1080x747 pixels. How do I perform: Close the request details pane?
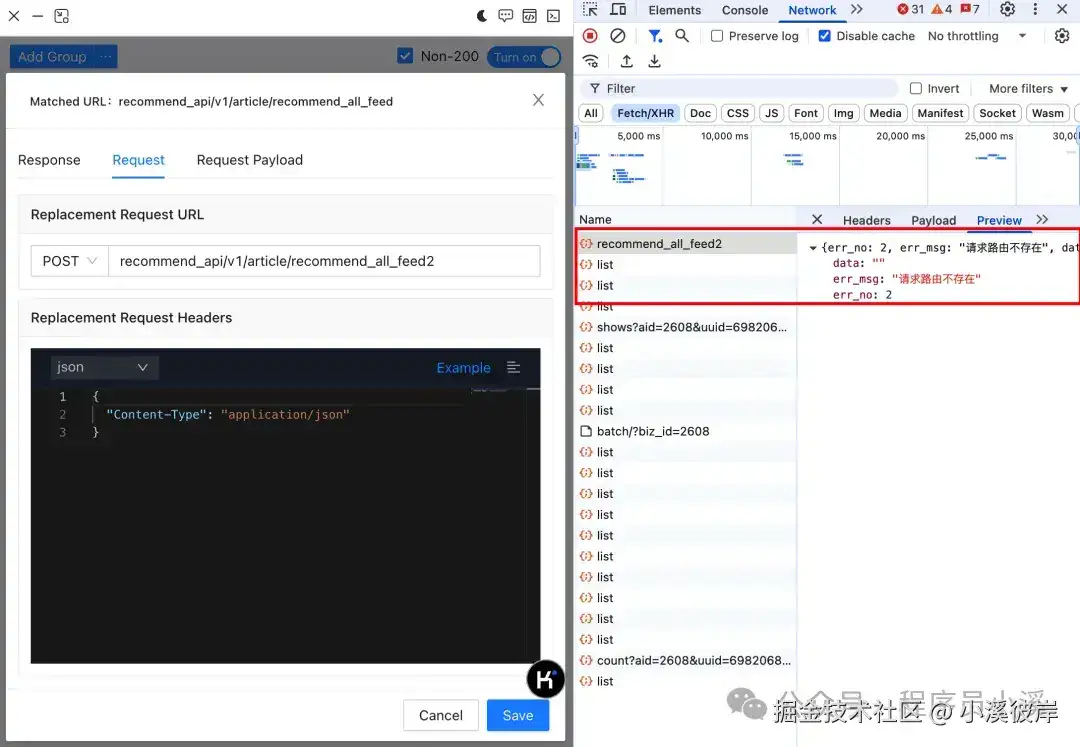coord(817,219)
